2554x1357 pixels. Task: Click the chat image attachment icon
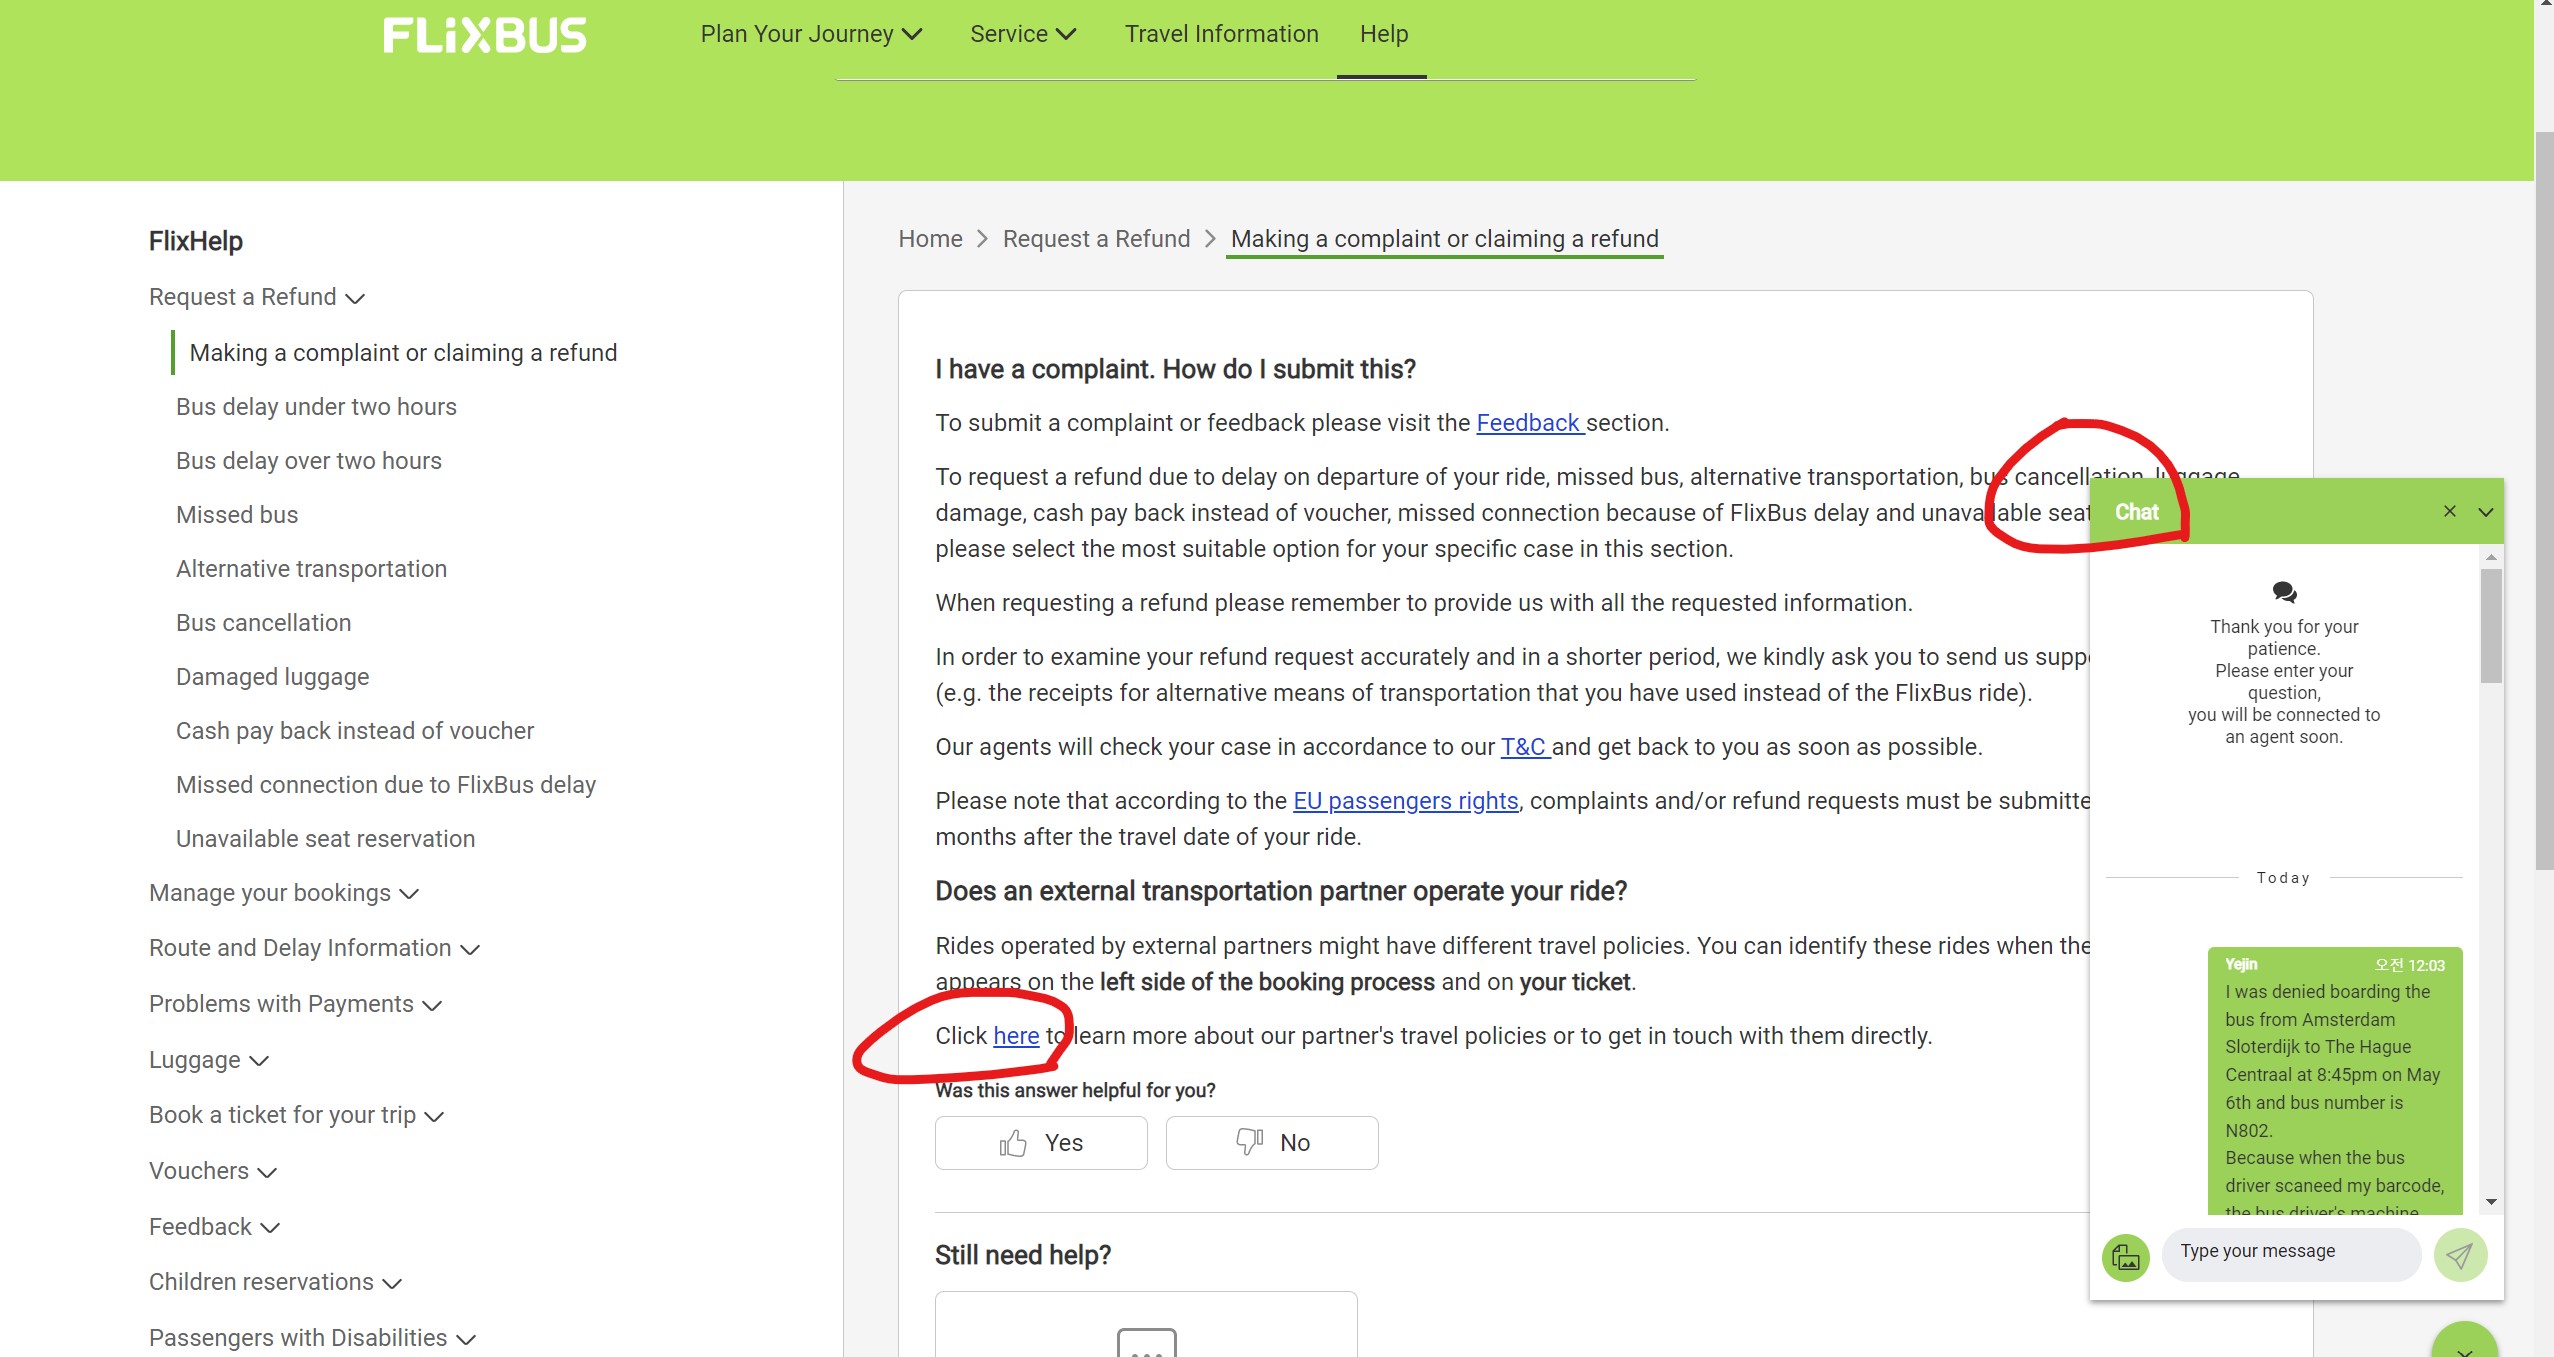(x=2126, y=1256)
